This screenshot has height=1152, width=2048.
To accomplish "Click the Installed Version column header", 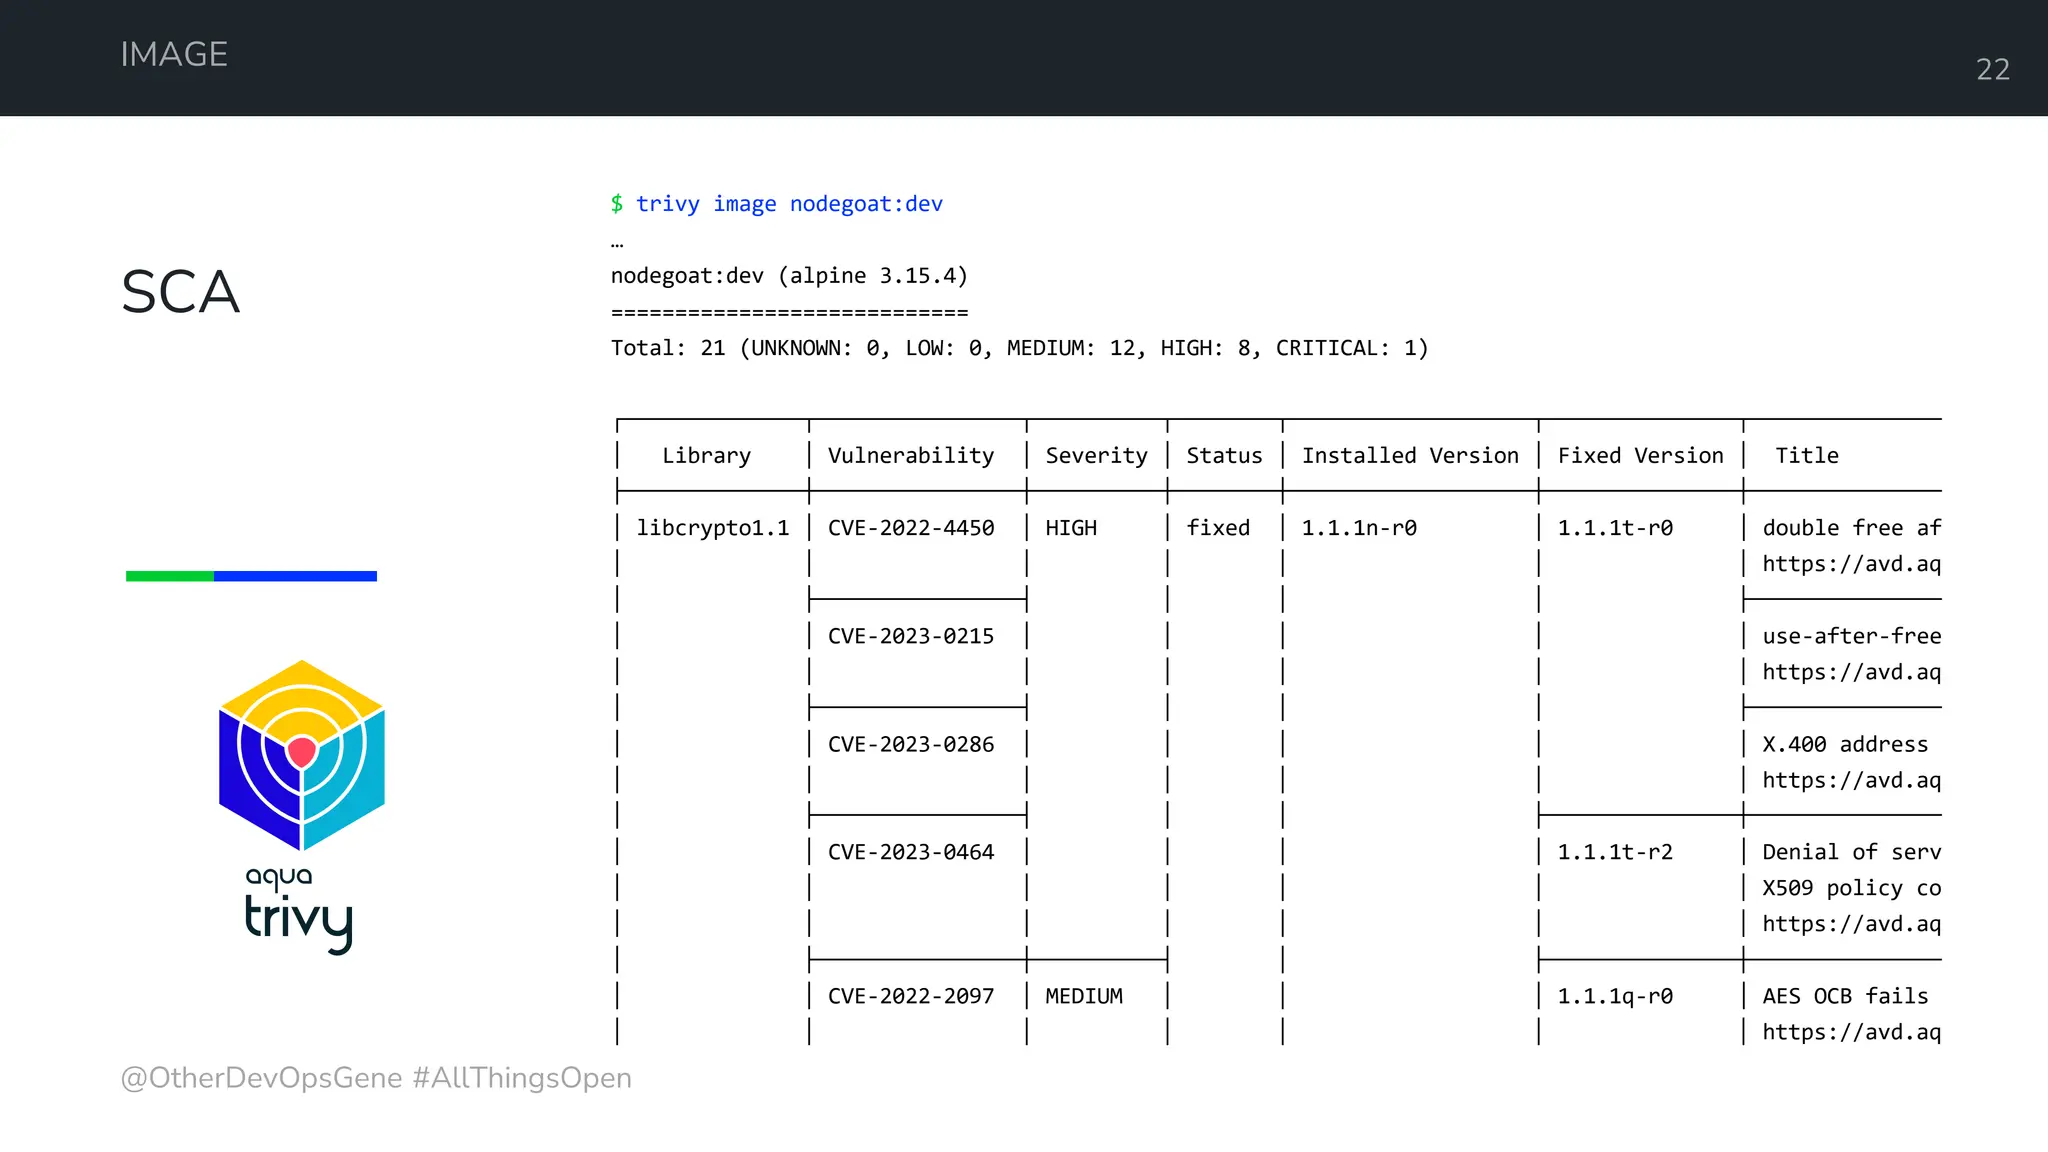I will click(1409, 456).
